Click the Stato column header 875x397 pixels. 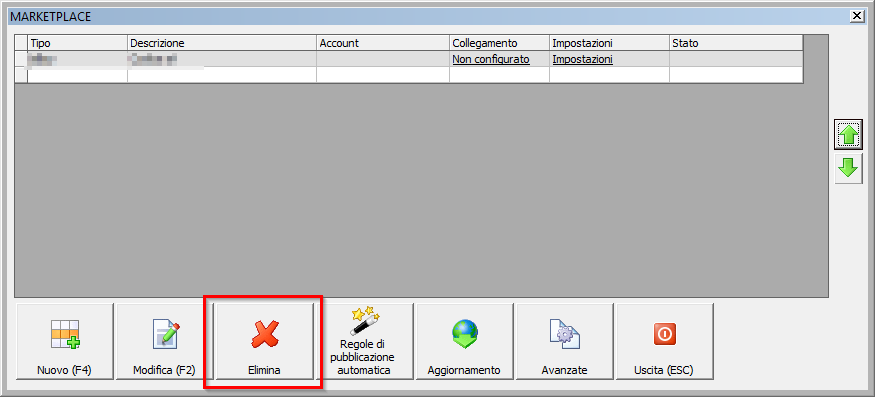(736, 43)
